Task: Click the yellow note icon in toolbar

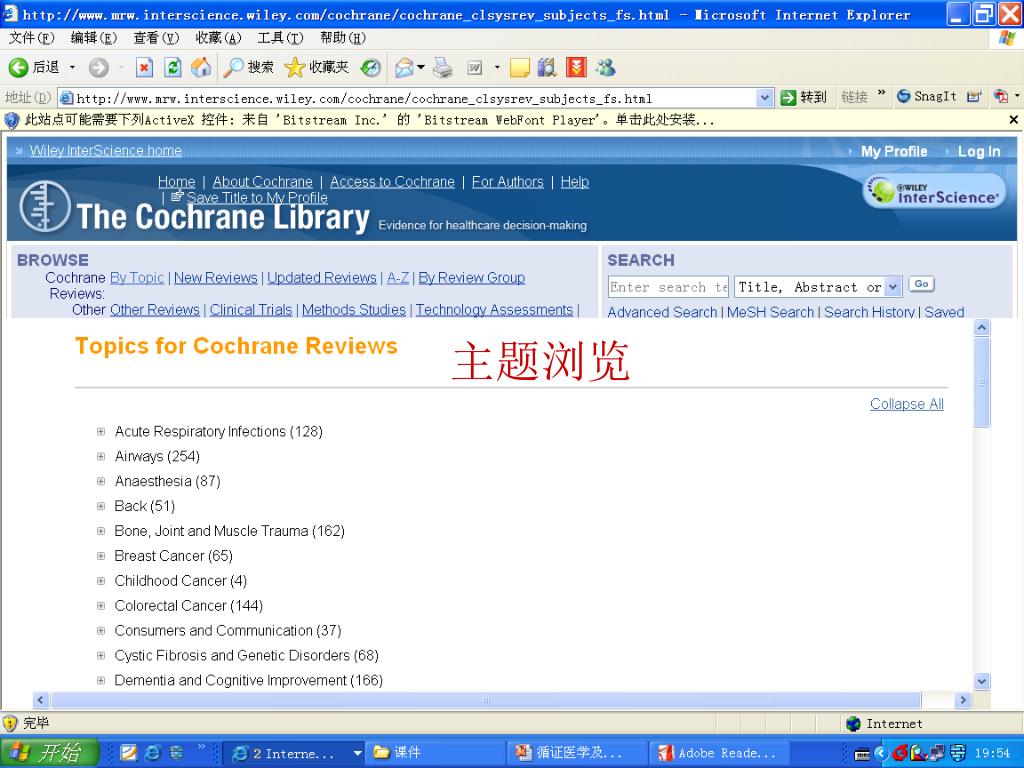Action: [x=519, y=67]
